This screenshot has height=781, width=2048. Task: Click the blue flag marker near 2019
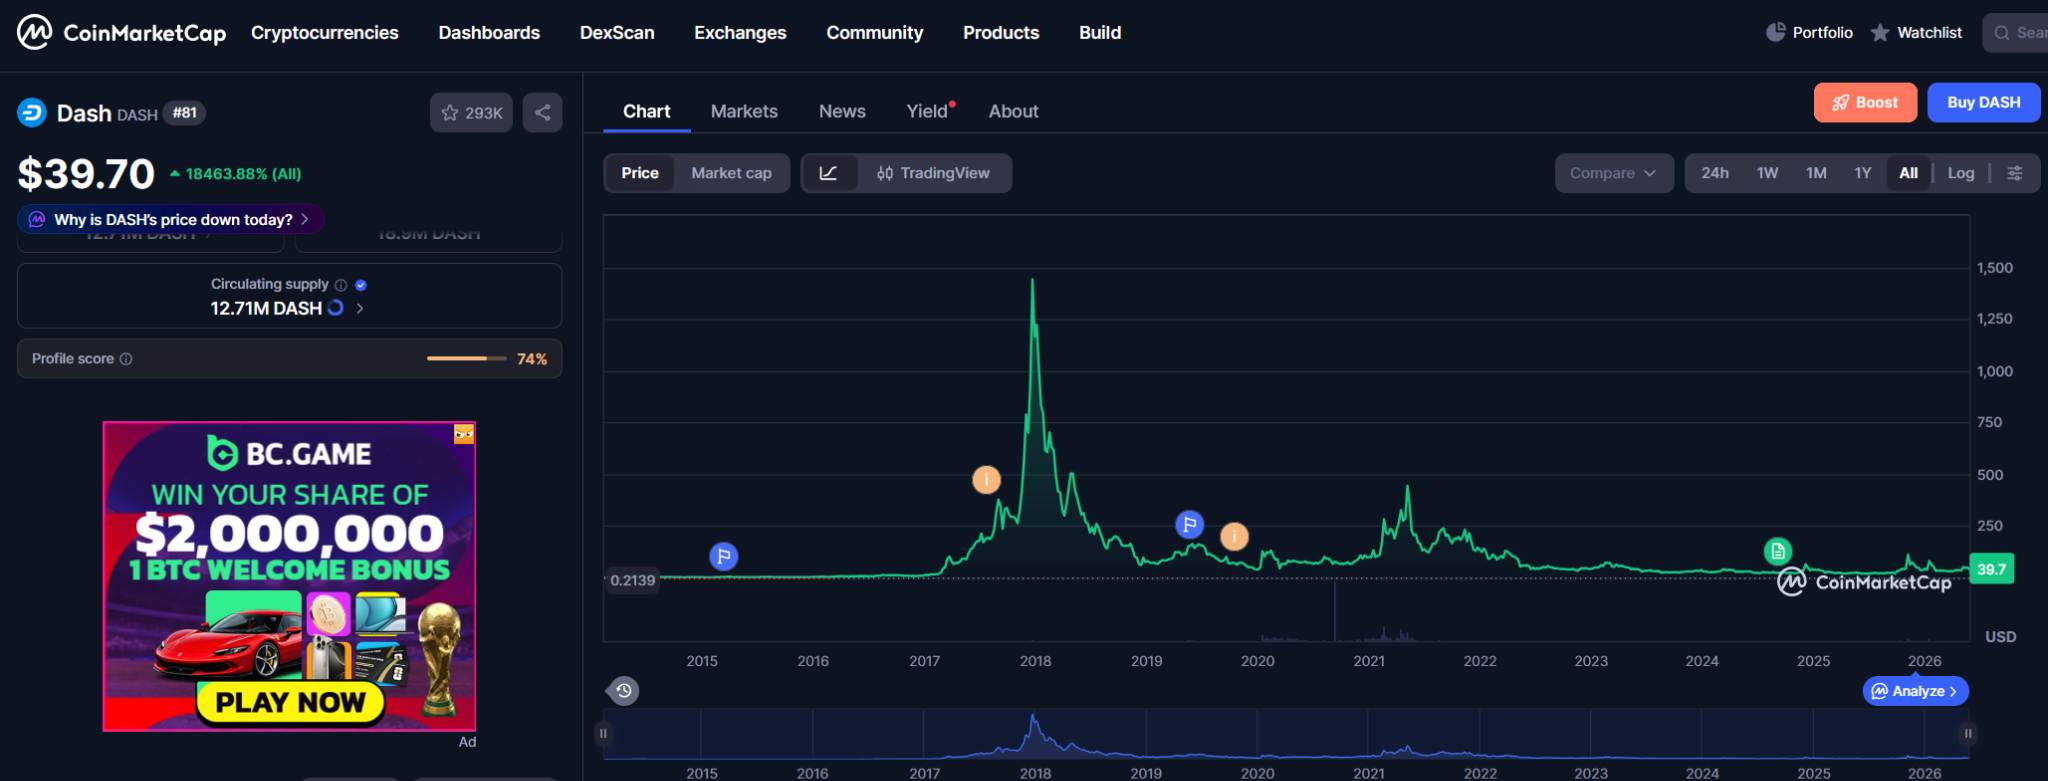tap(1189, 524)
